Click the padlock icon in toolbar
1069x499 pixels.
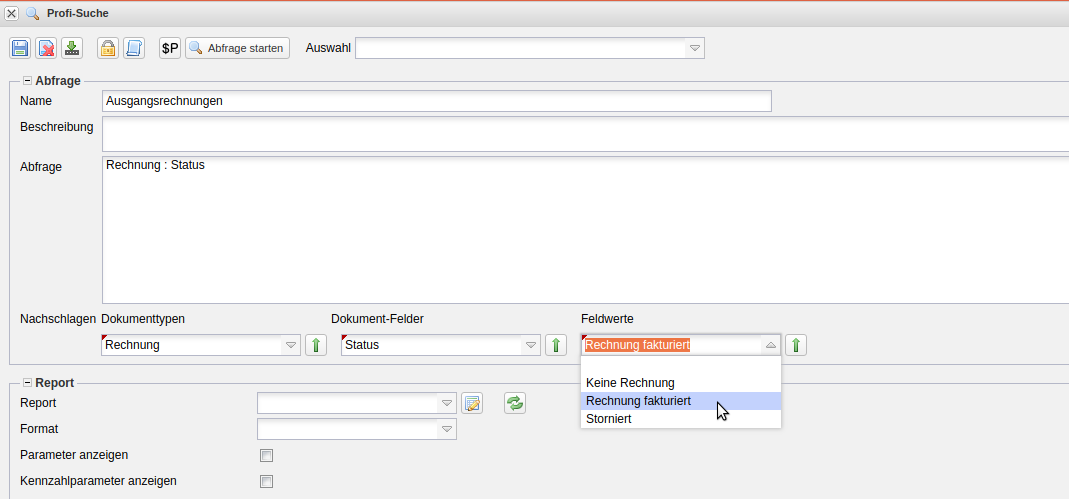(x=107, y=48)
